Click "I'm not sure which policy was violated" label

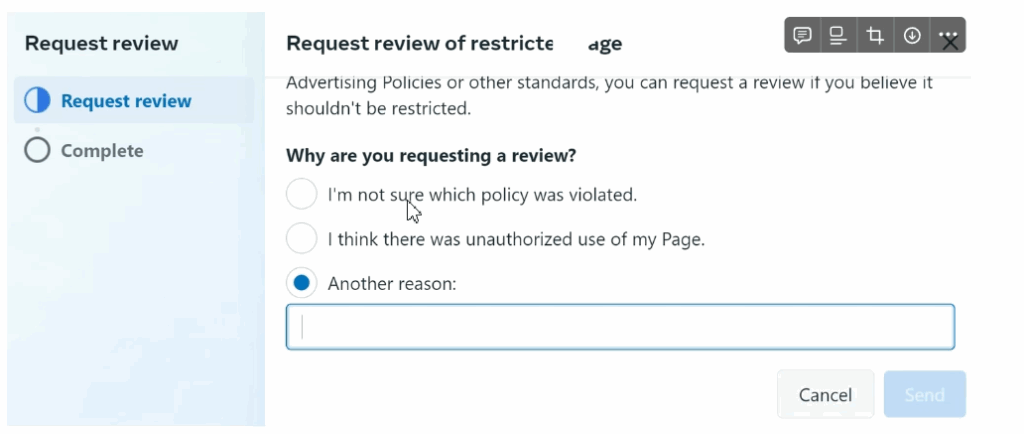tap(482, 195)
